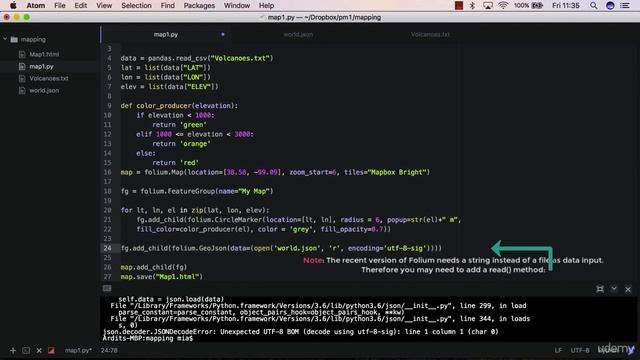640x360 pixels.
Task: Add a new terminal with plus icon
Action: pyautogui.click(x=13, y=350)
